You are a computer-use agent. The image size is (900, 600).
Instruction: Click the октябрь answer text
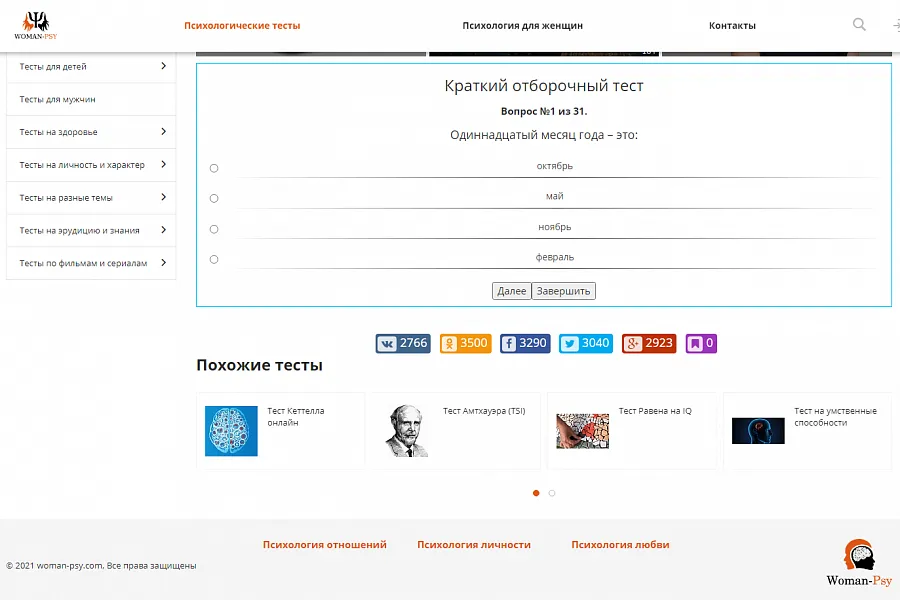tap(554, 166)
